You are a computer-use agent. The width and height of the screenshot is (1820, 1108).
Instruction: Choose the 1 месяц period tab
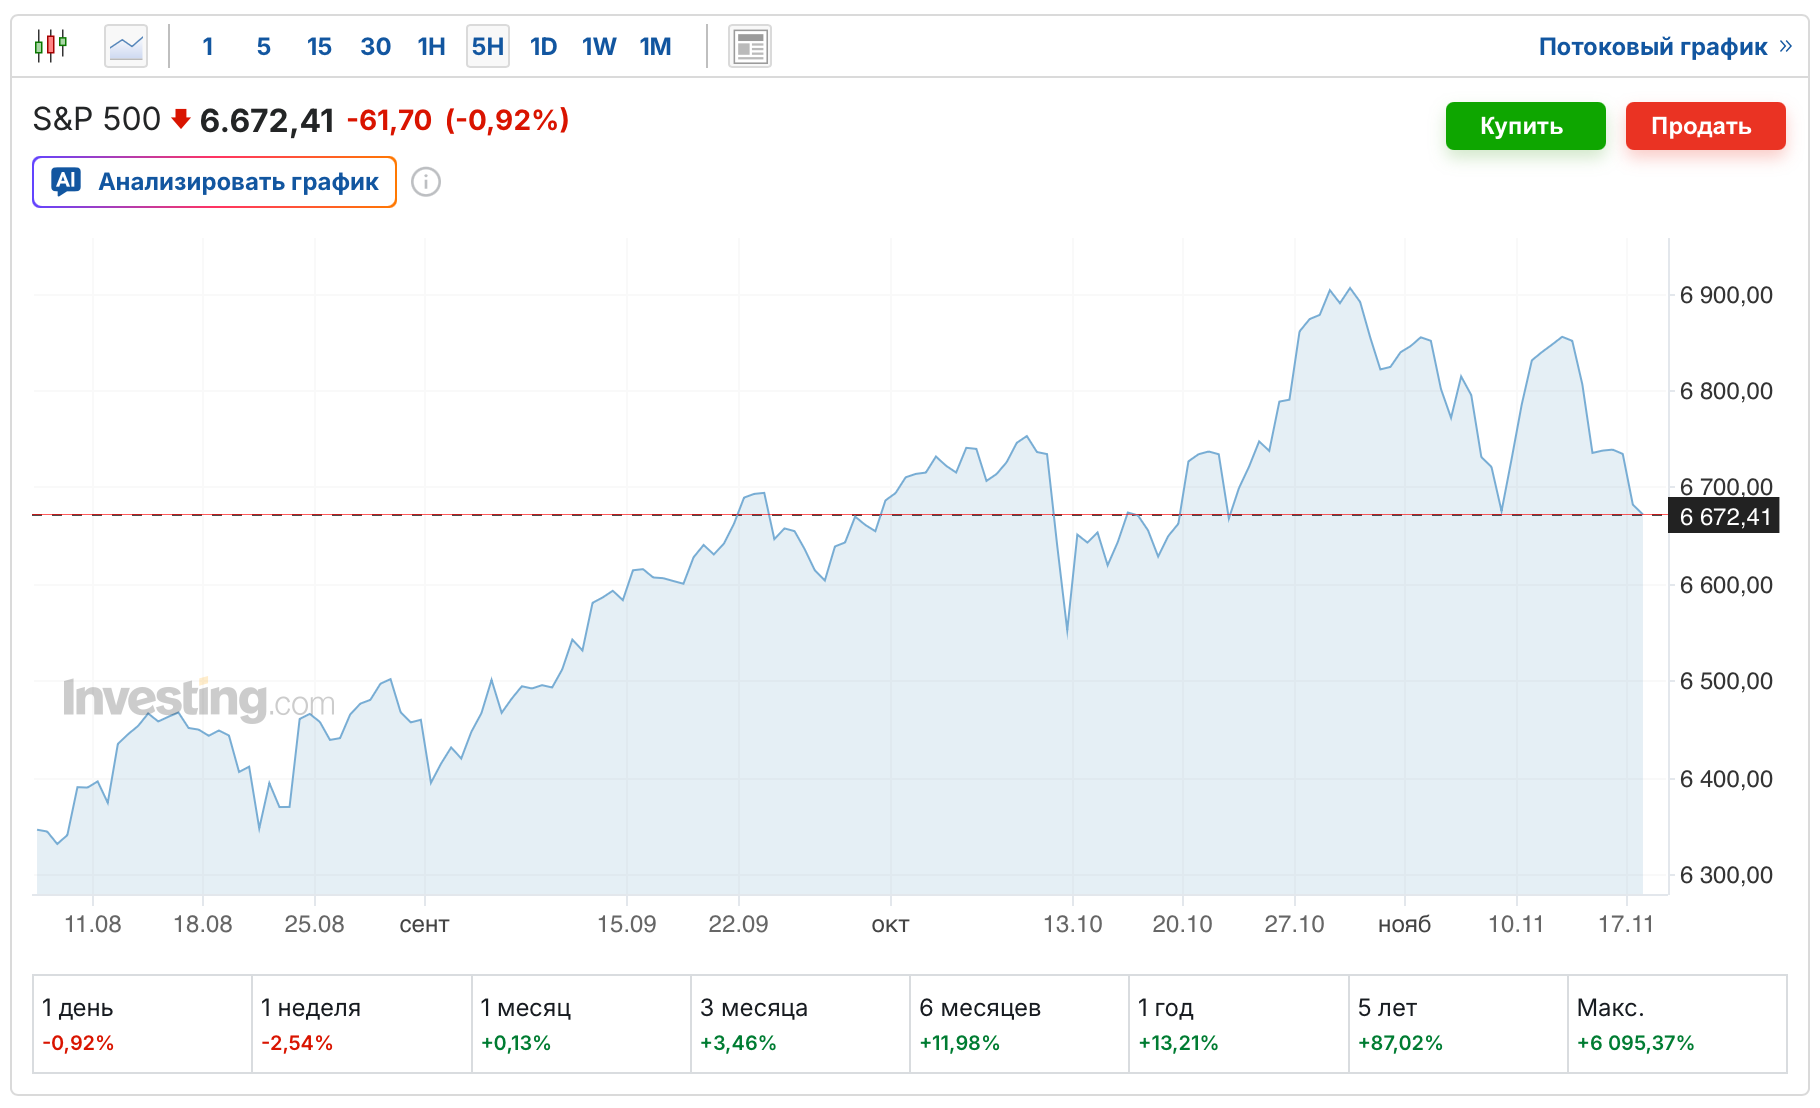[580, 1024]
